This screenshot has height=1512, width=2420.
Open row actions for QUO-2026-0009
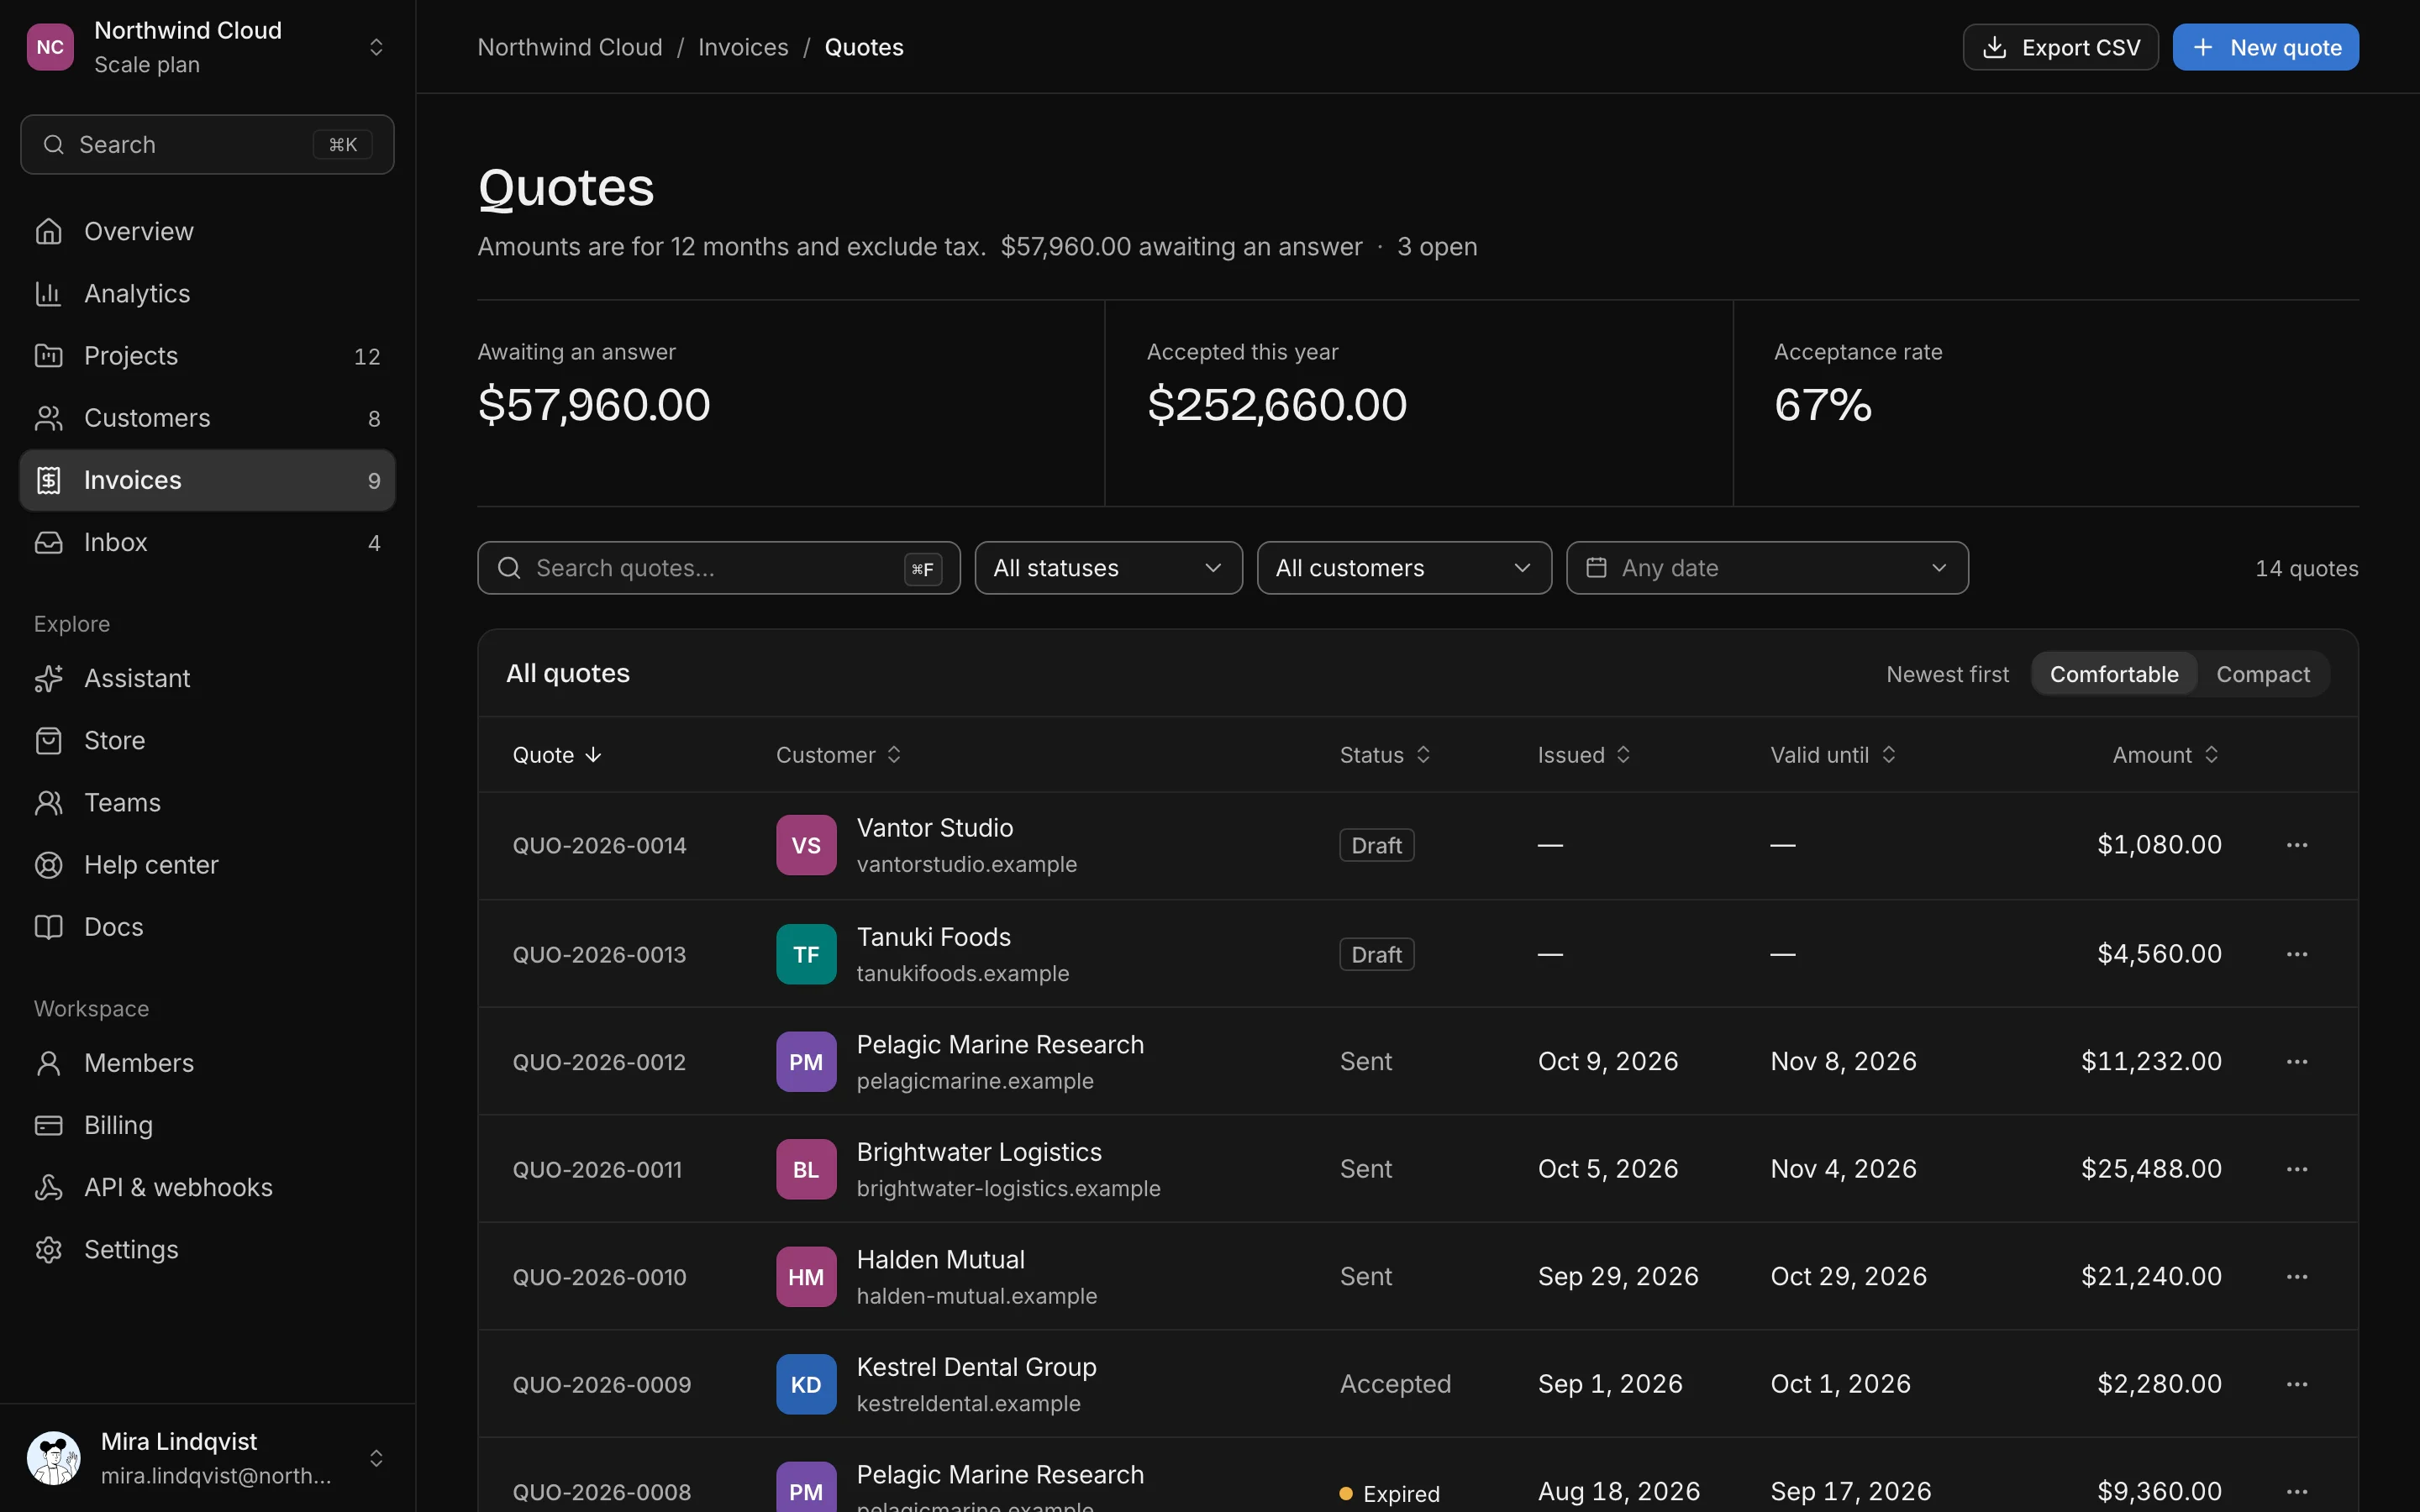(2297, 1384)
